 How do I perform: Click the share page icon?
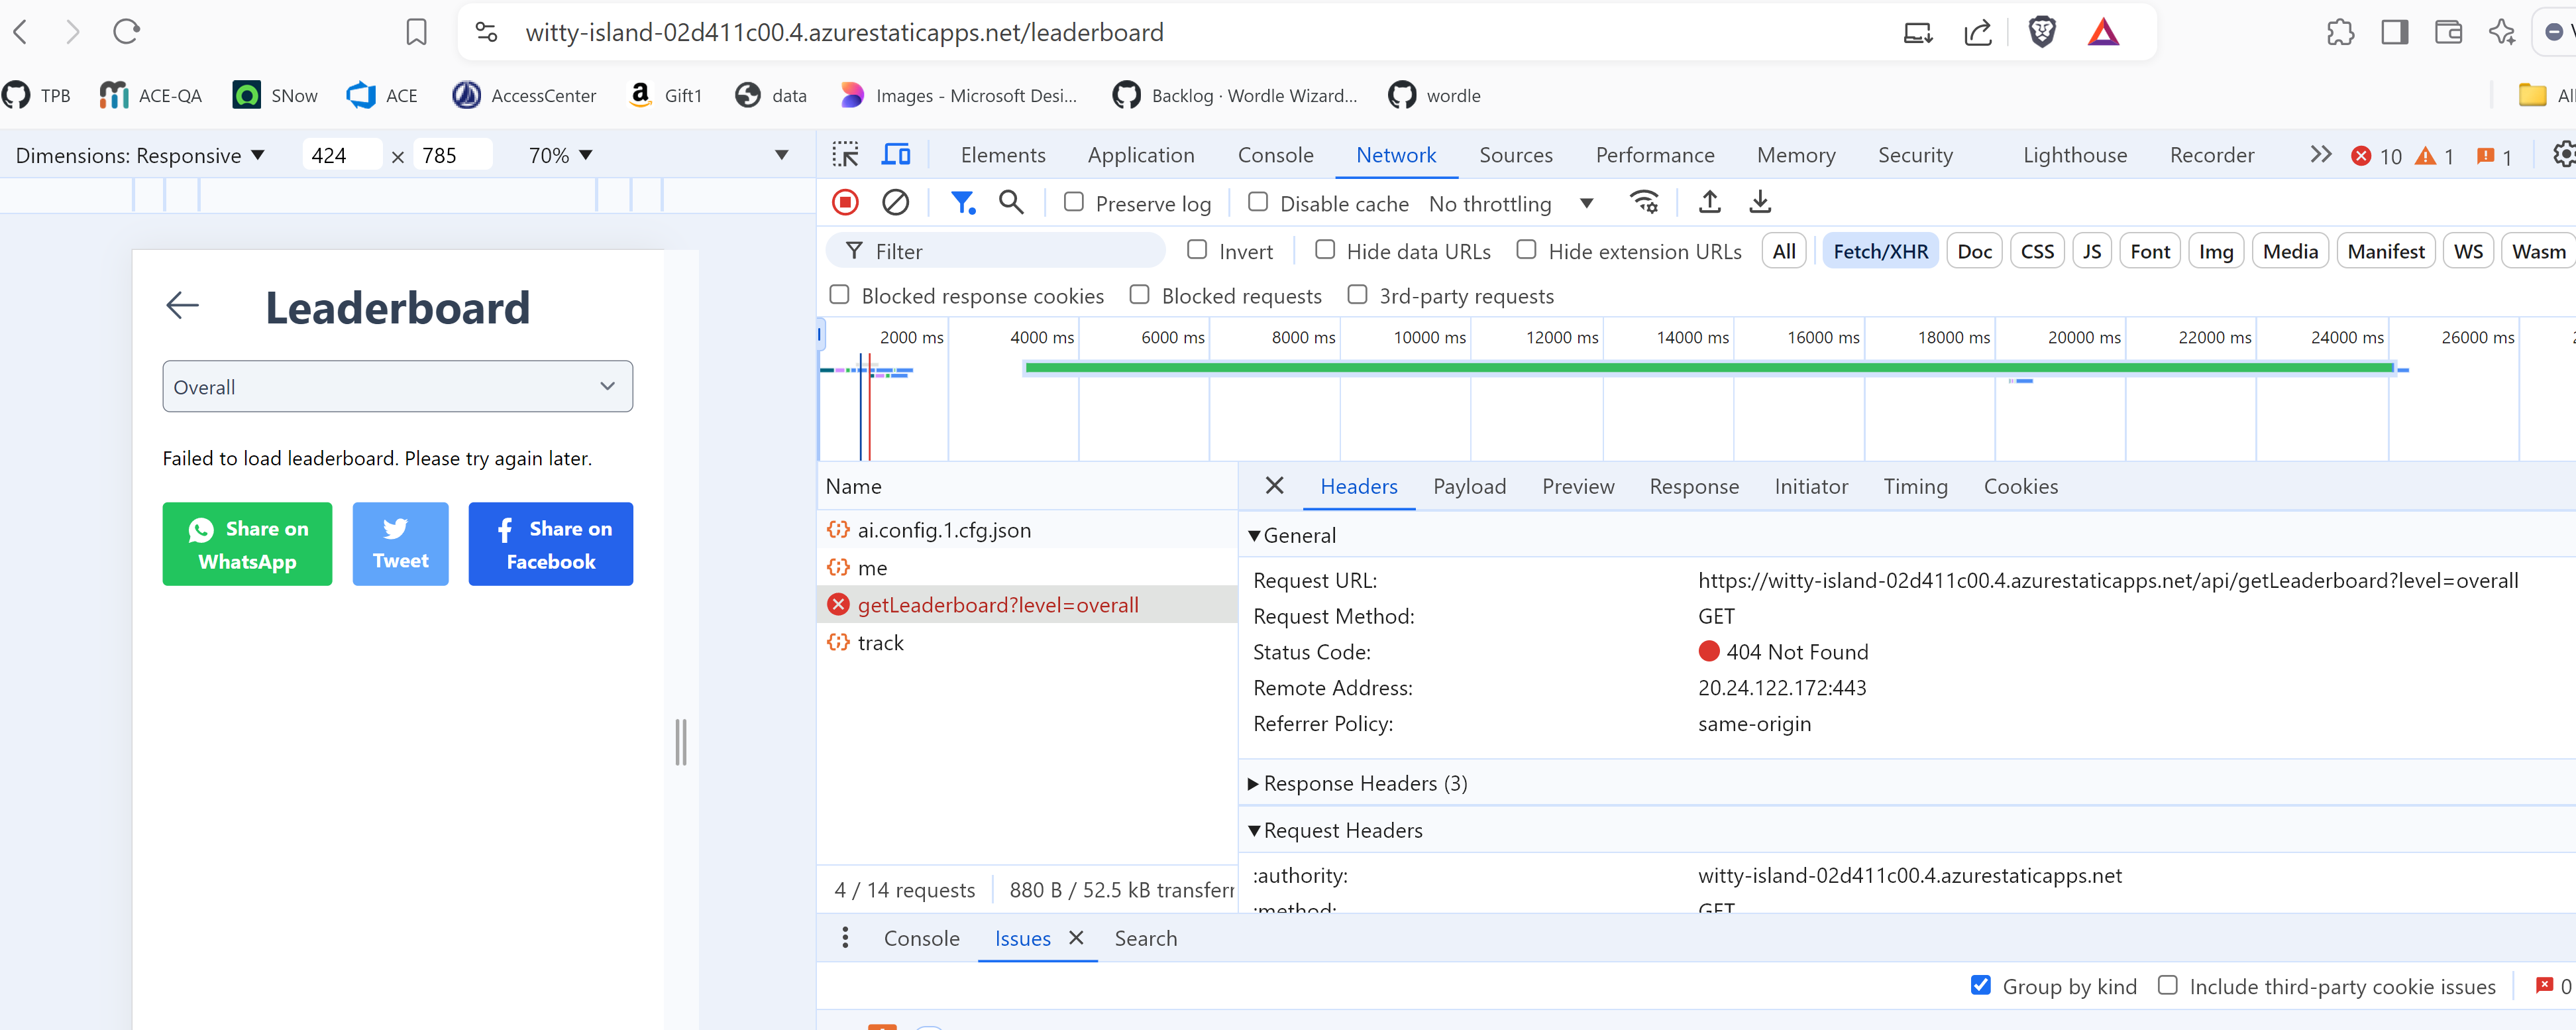[1977, 32]
